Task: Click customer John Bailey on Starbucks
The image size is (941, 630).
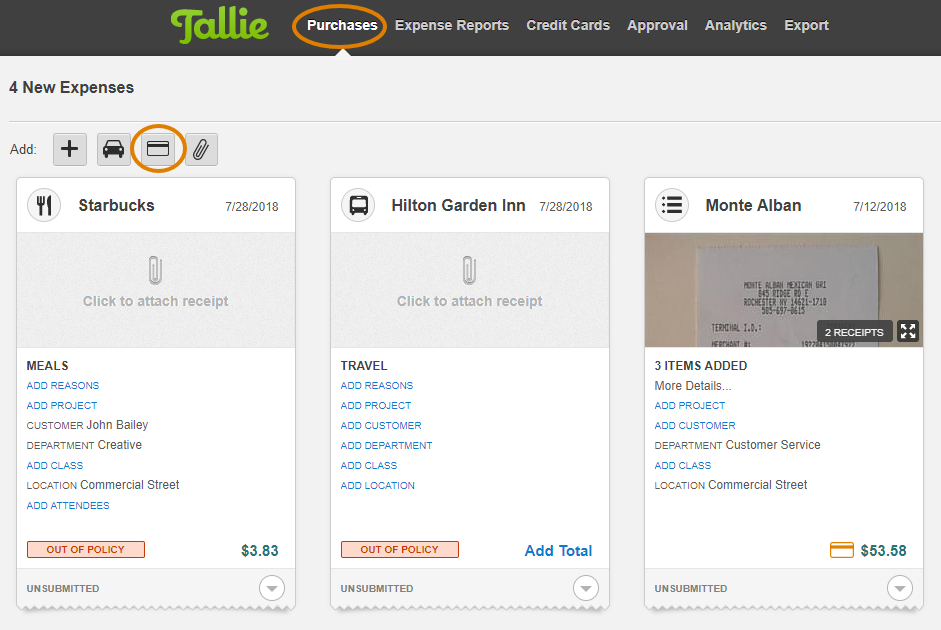Action: (117, 425)
